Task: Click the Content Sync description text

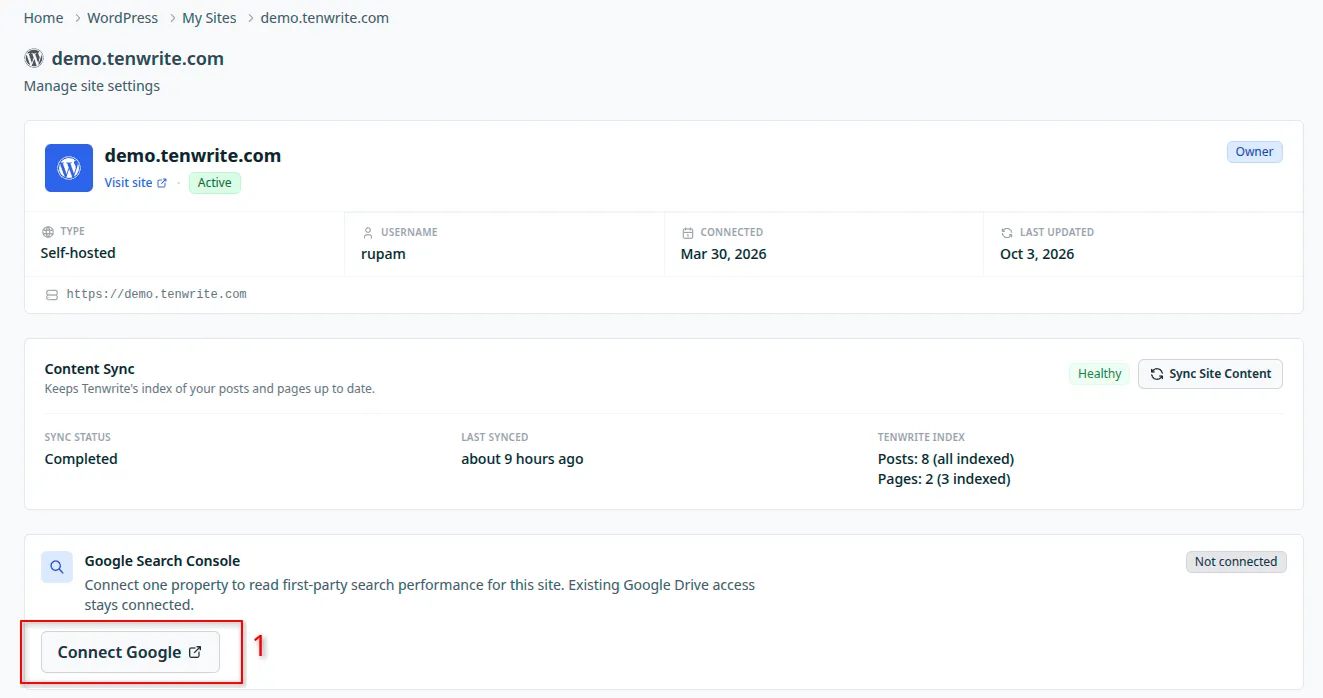Action: pos(210,389)
